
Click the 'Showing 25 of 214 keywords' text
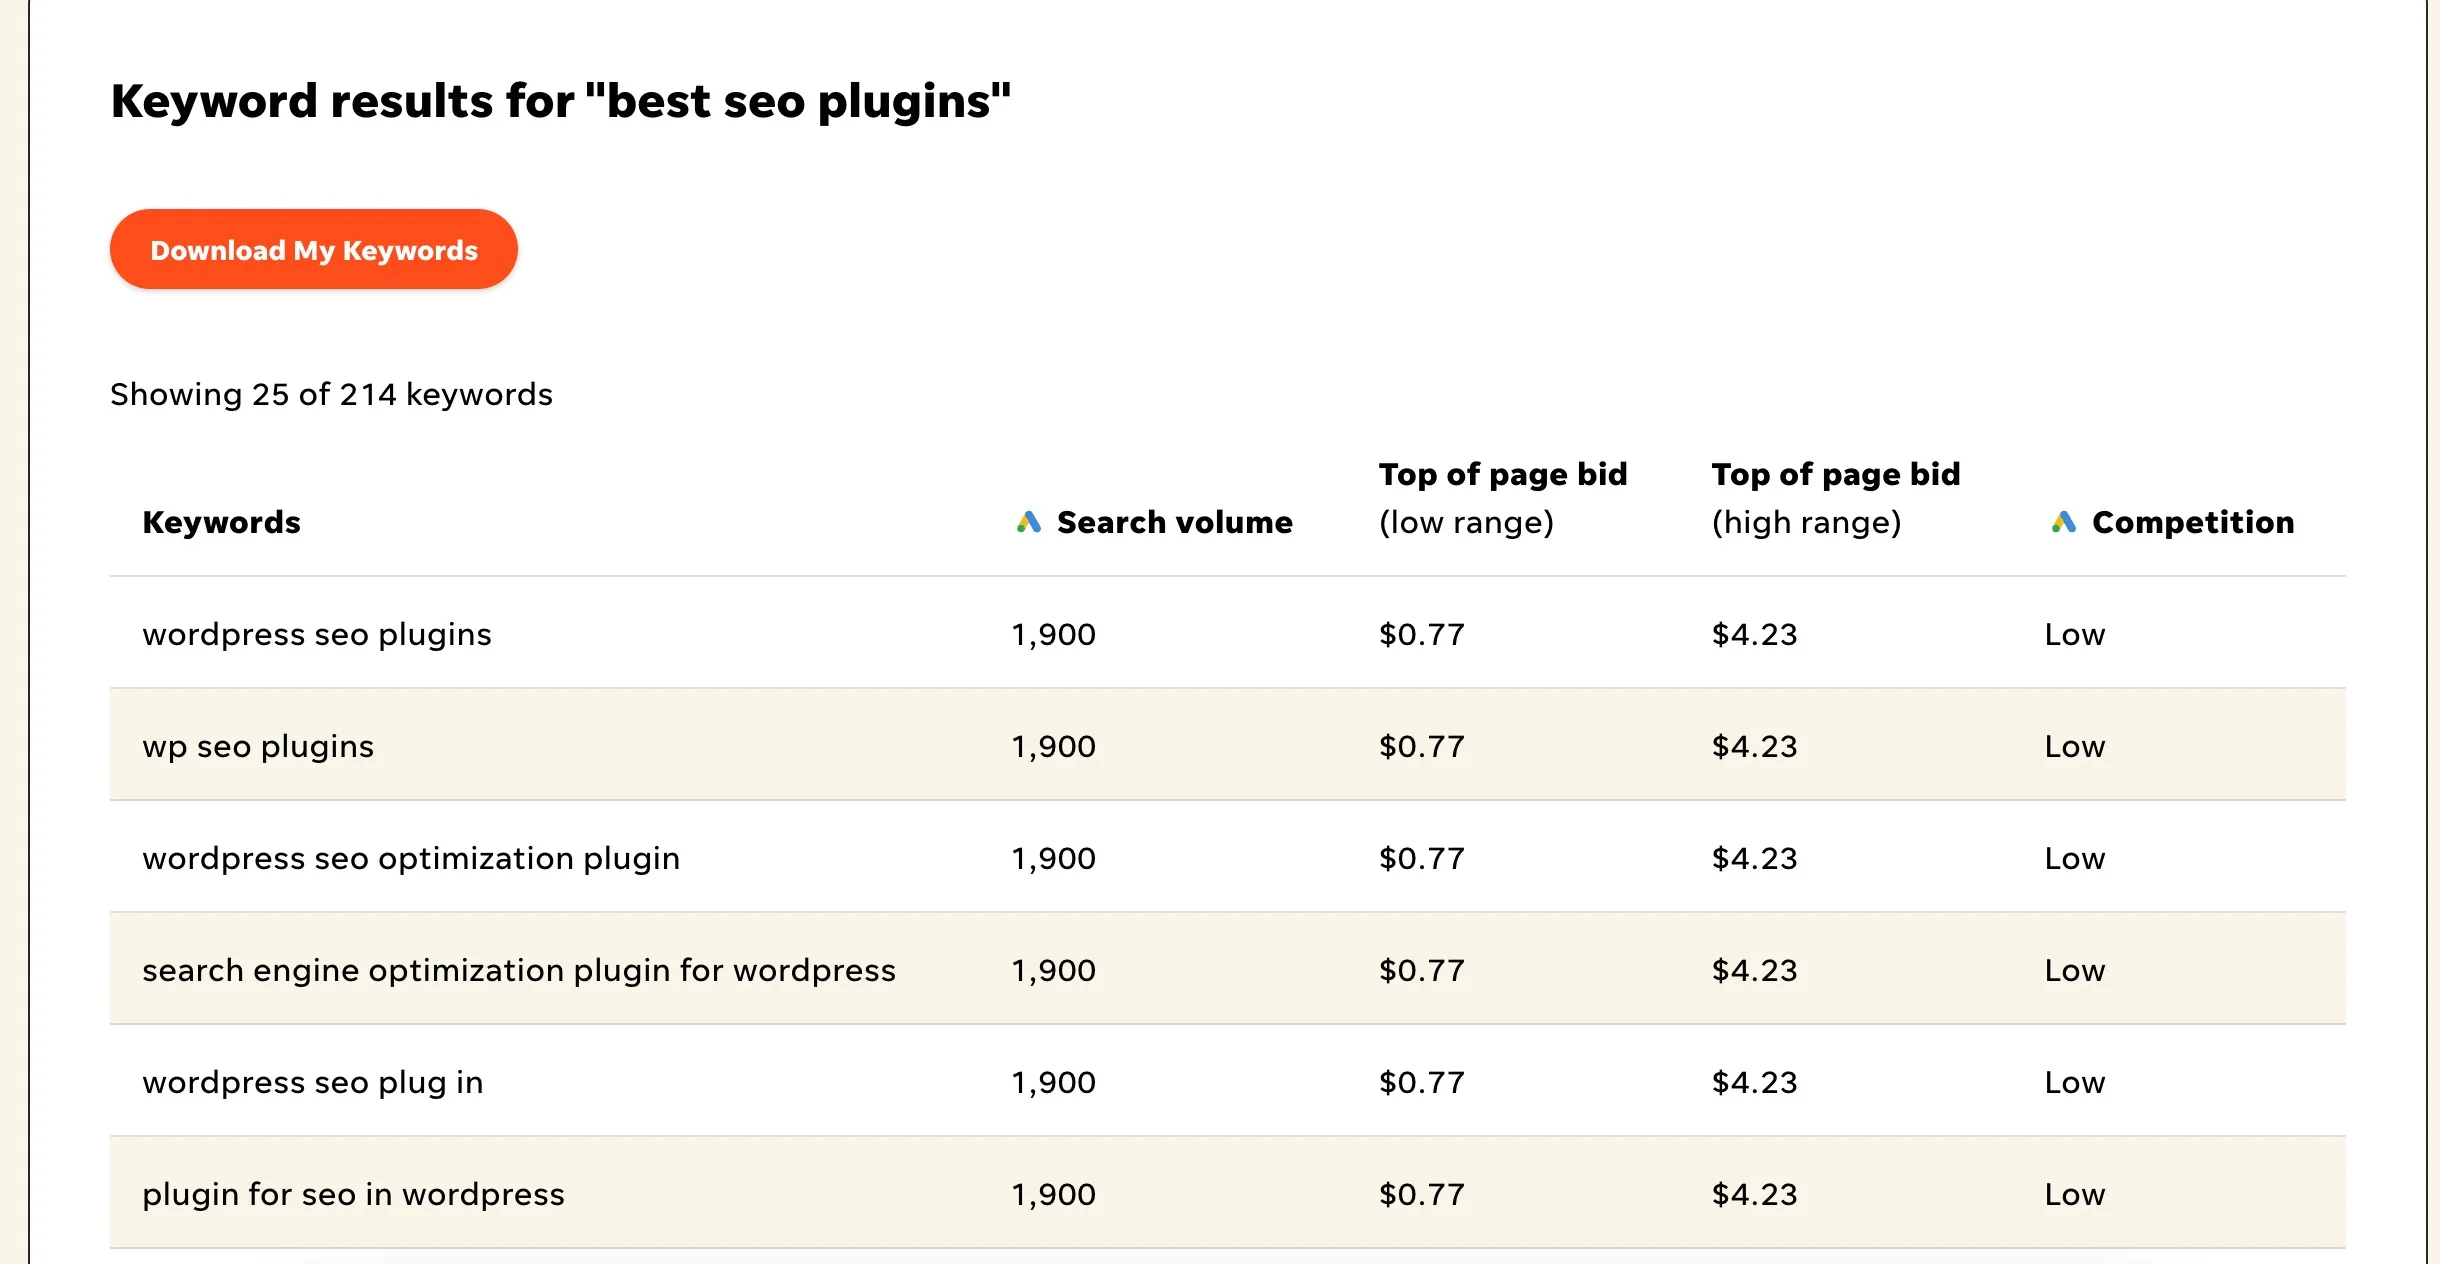331,394
